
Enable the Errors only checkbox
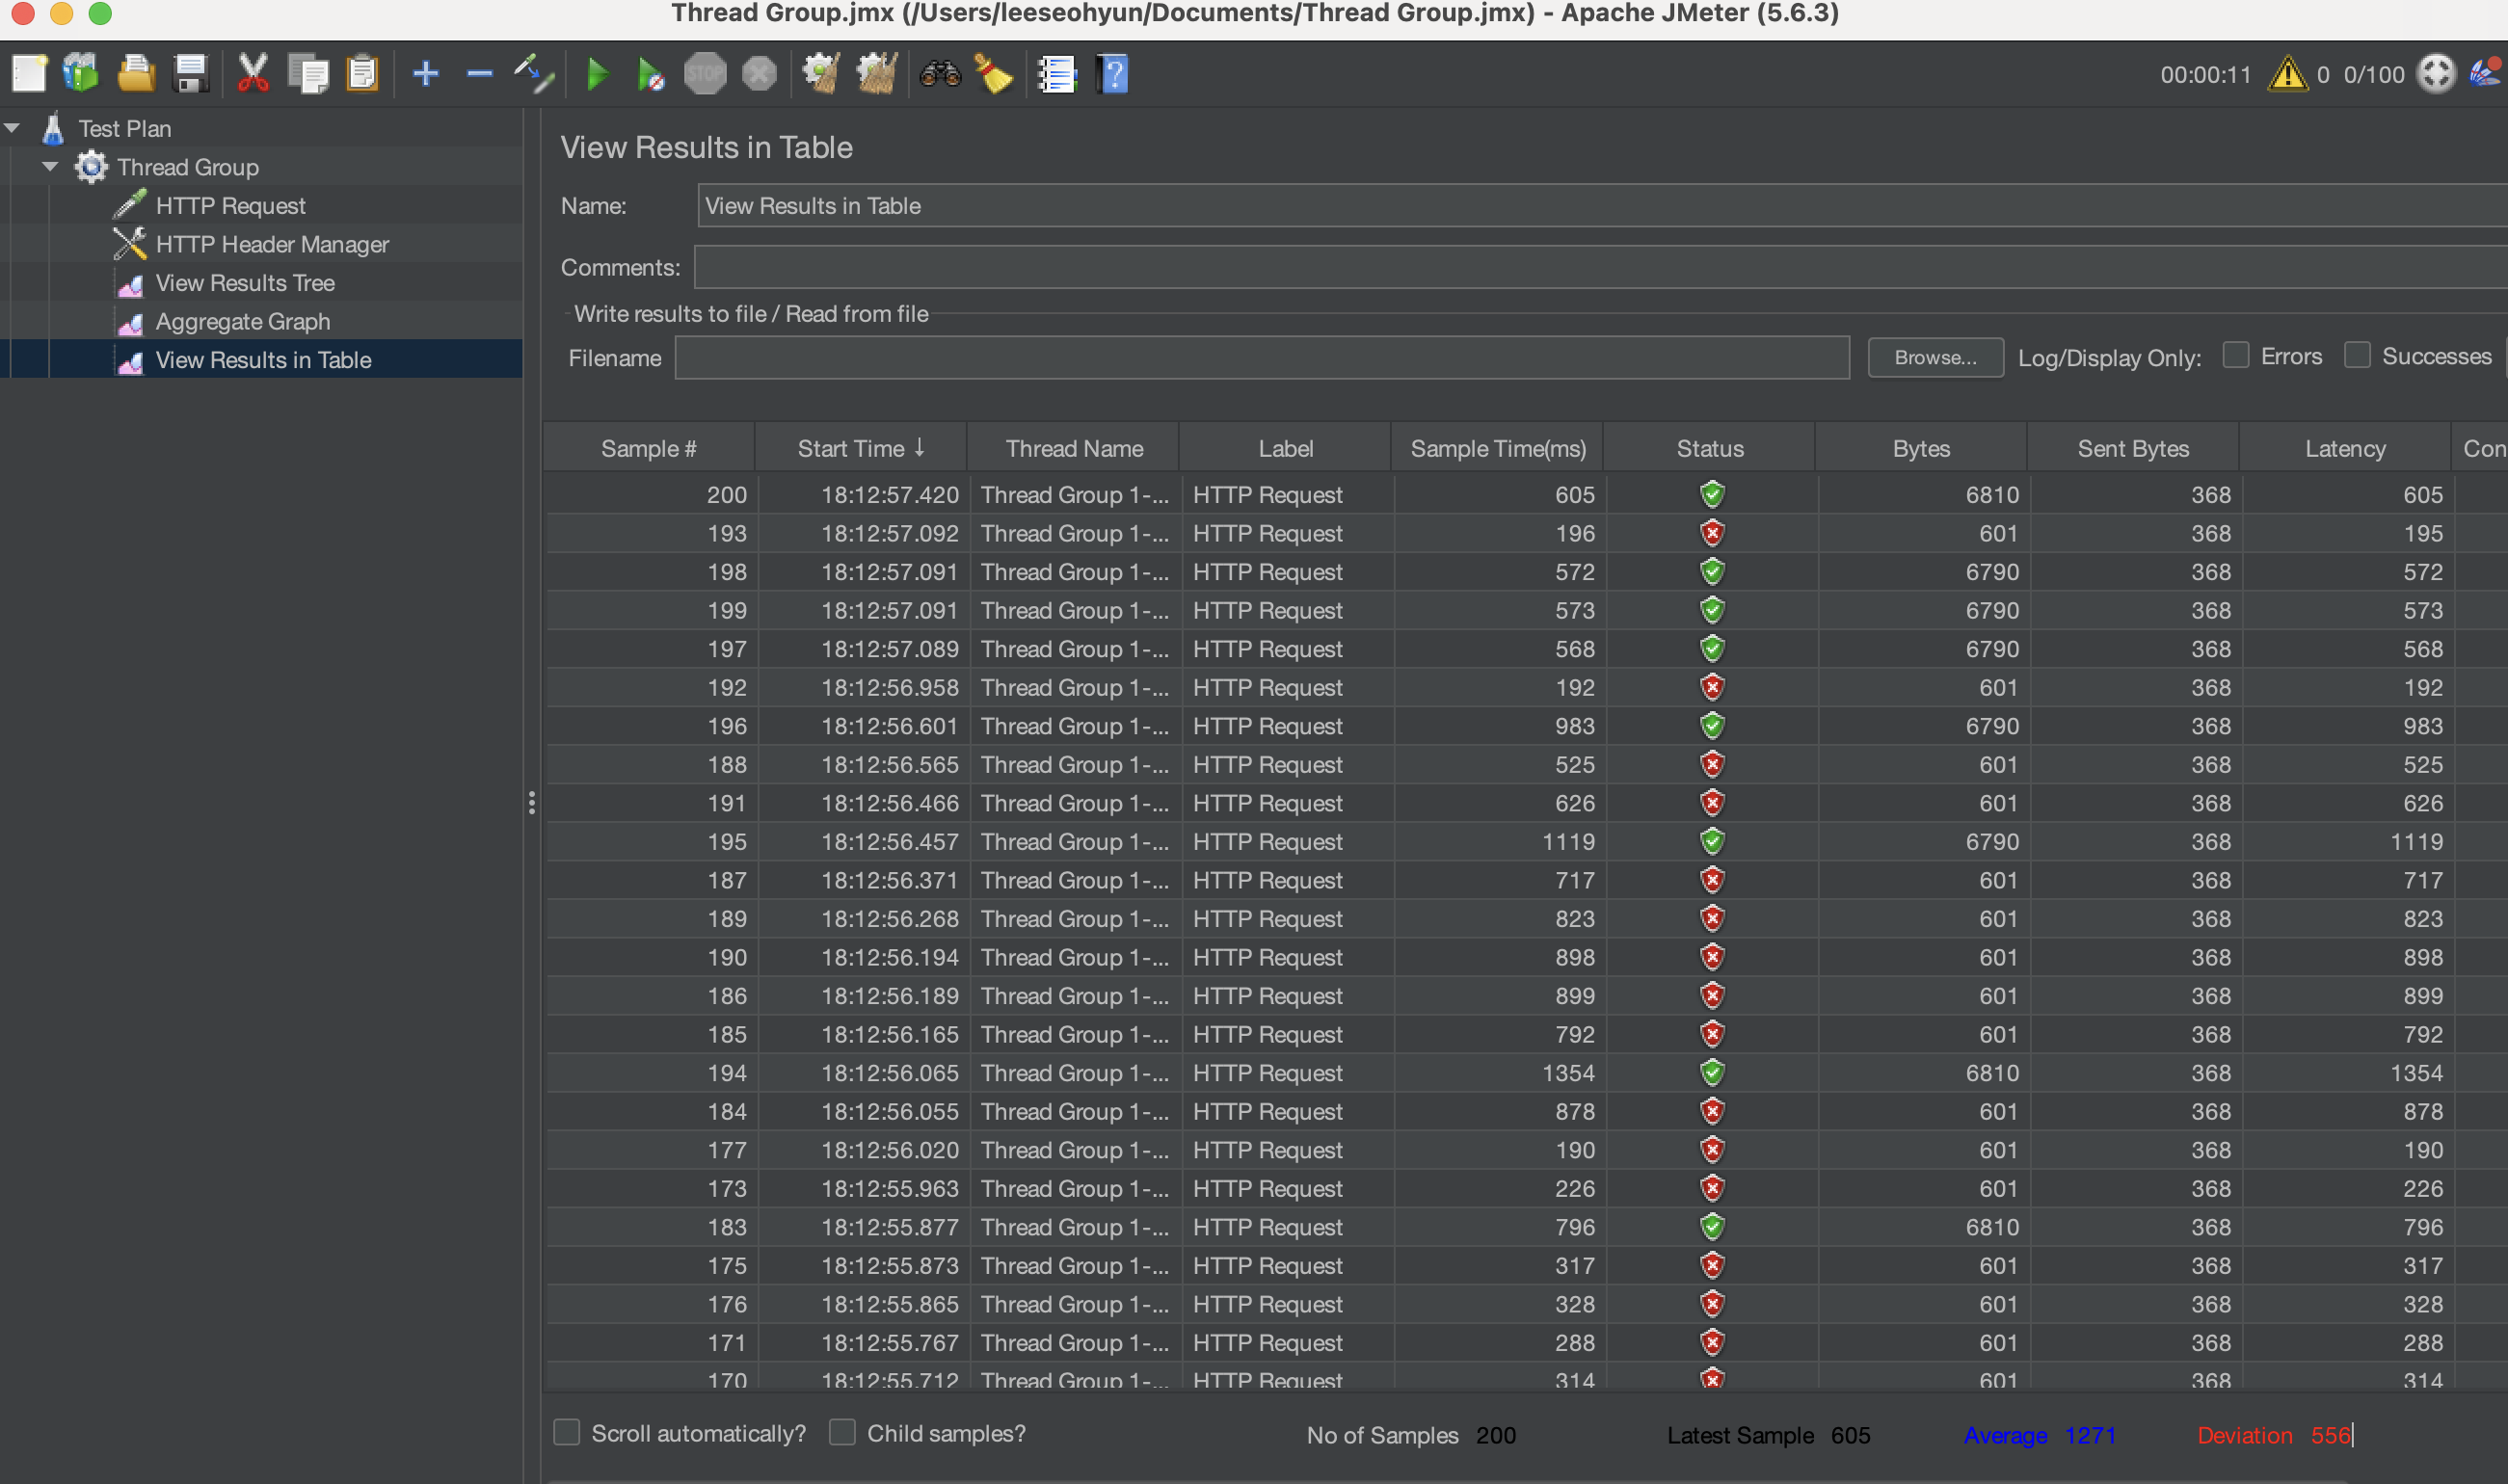coord(2236,355)
